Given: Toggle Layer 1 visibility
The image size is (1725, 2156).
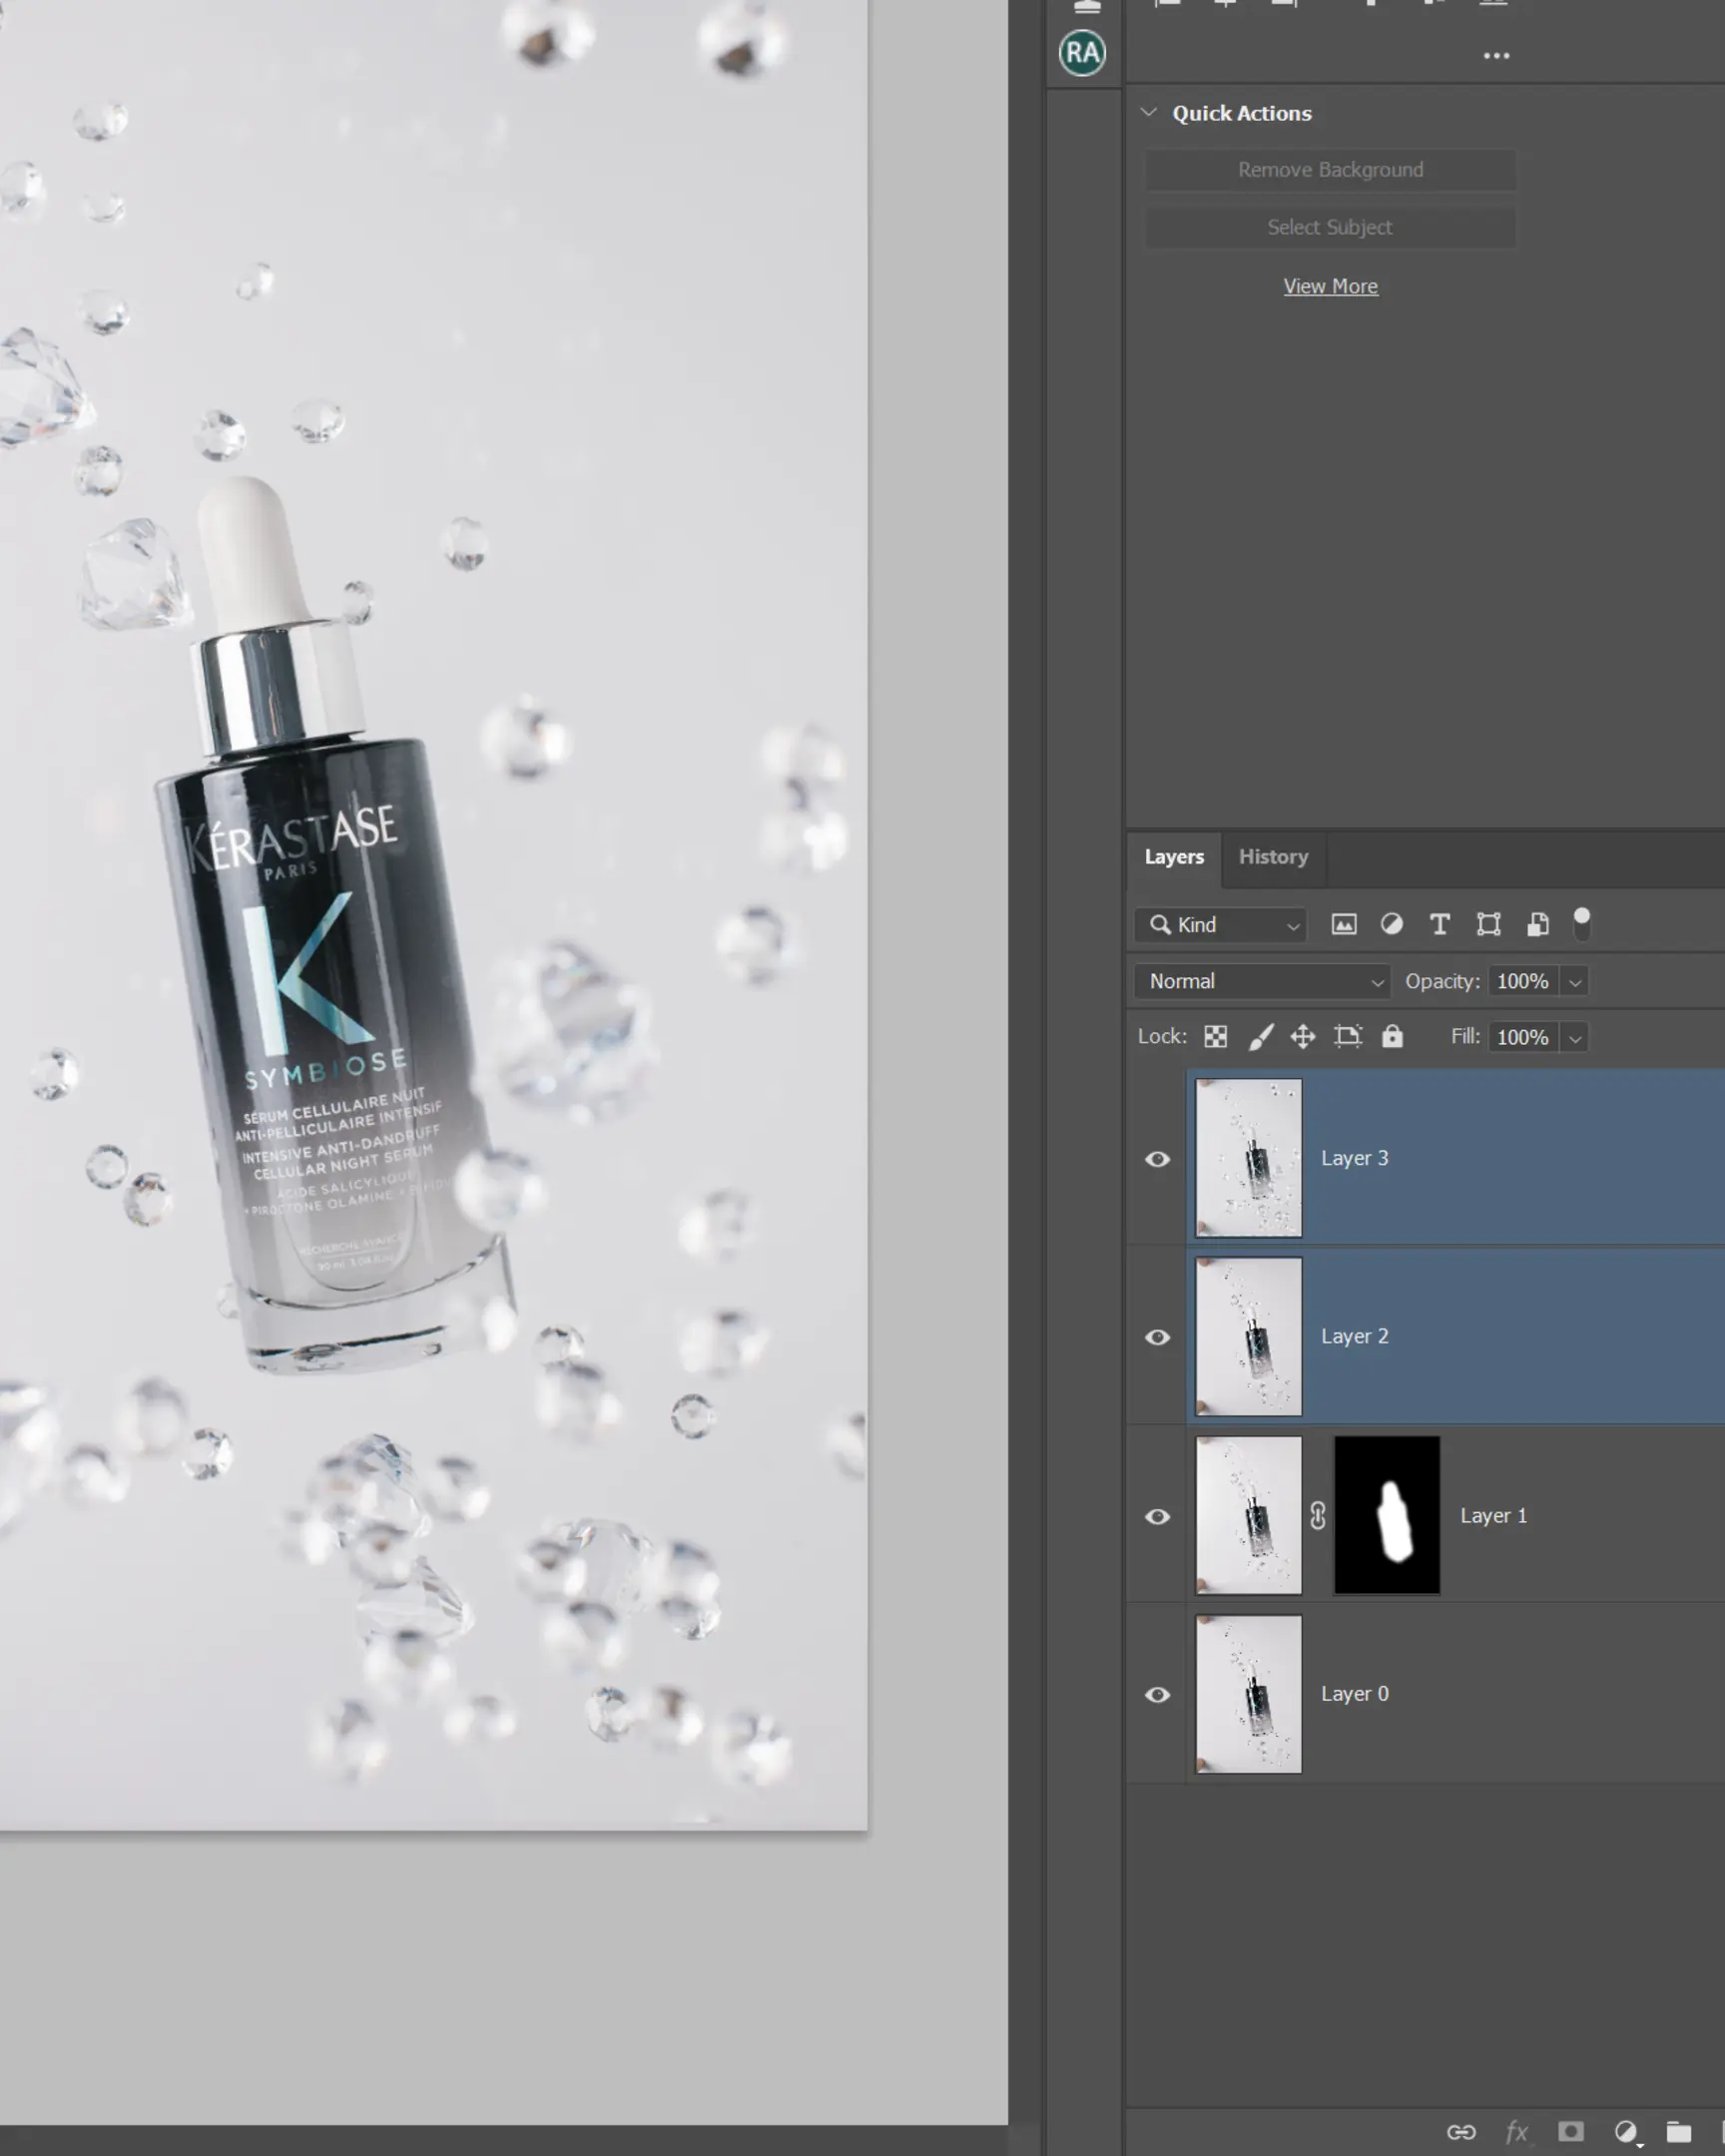Looking at the screenshot, I should pos(1157,1516).
